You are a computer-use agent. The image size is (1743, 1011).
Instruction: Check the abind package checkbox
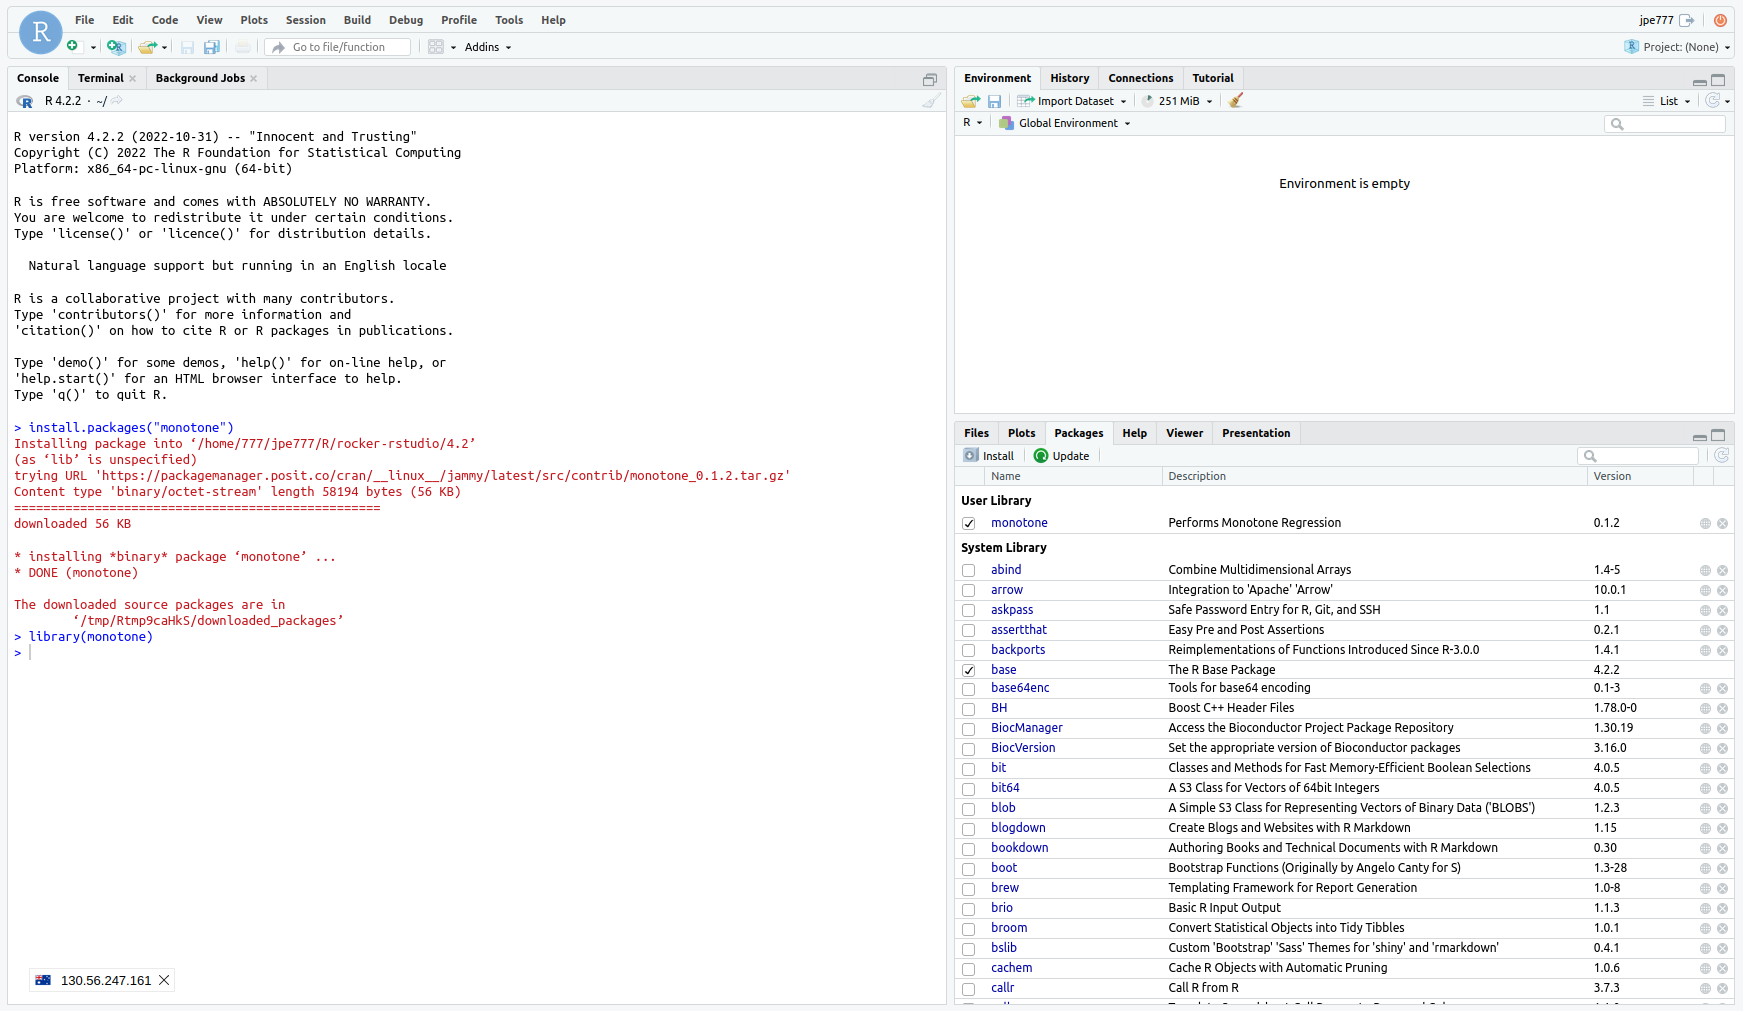point(968,570)
